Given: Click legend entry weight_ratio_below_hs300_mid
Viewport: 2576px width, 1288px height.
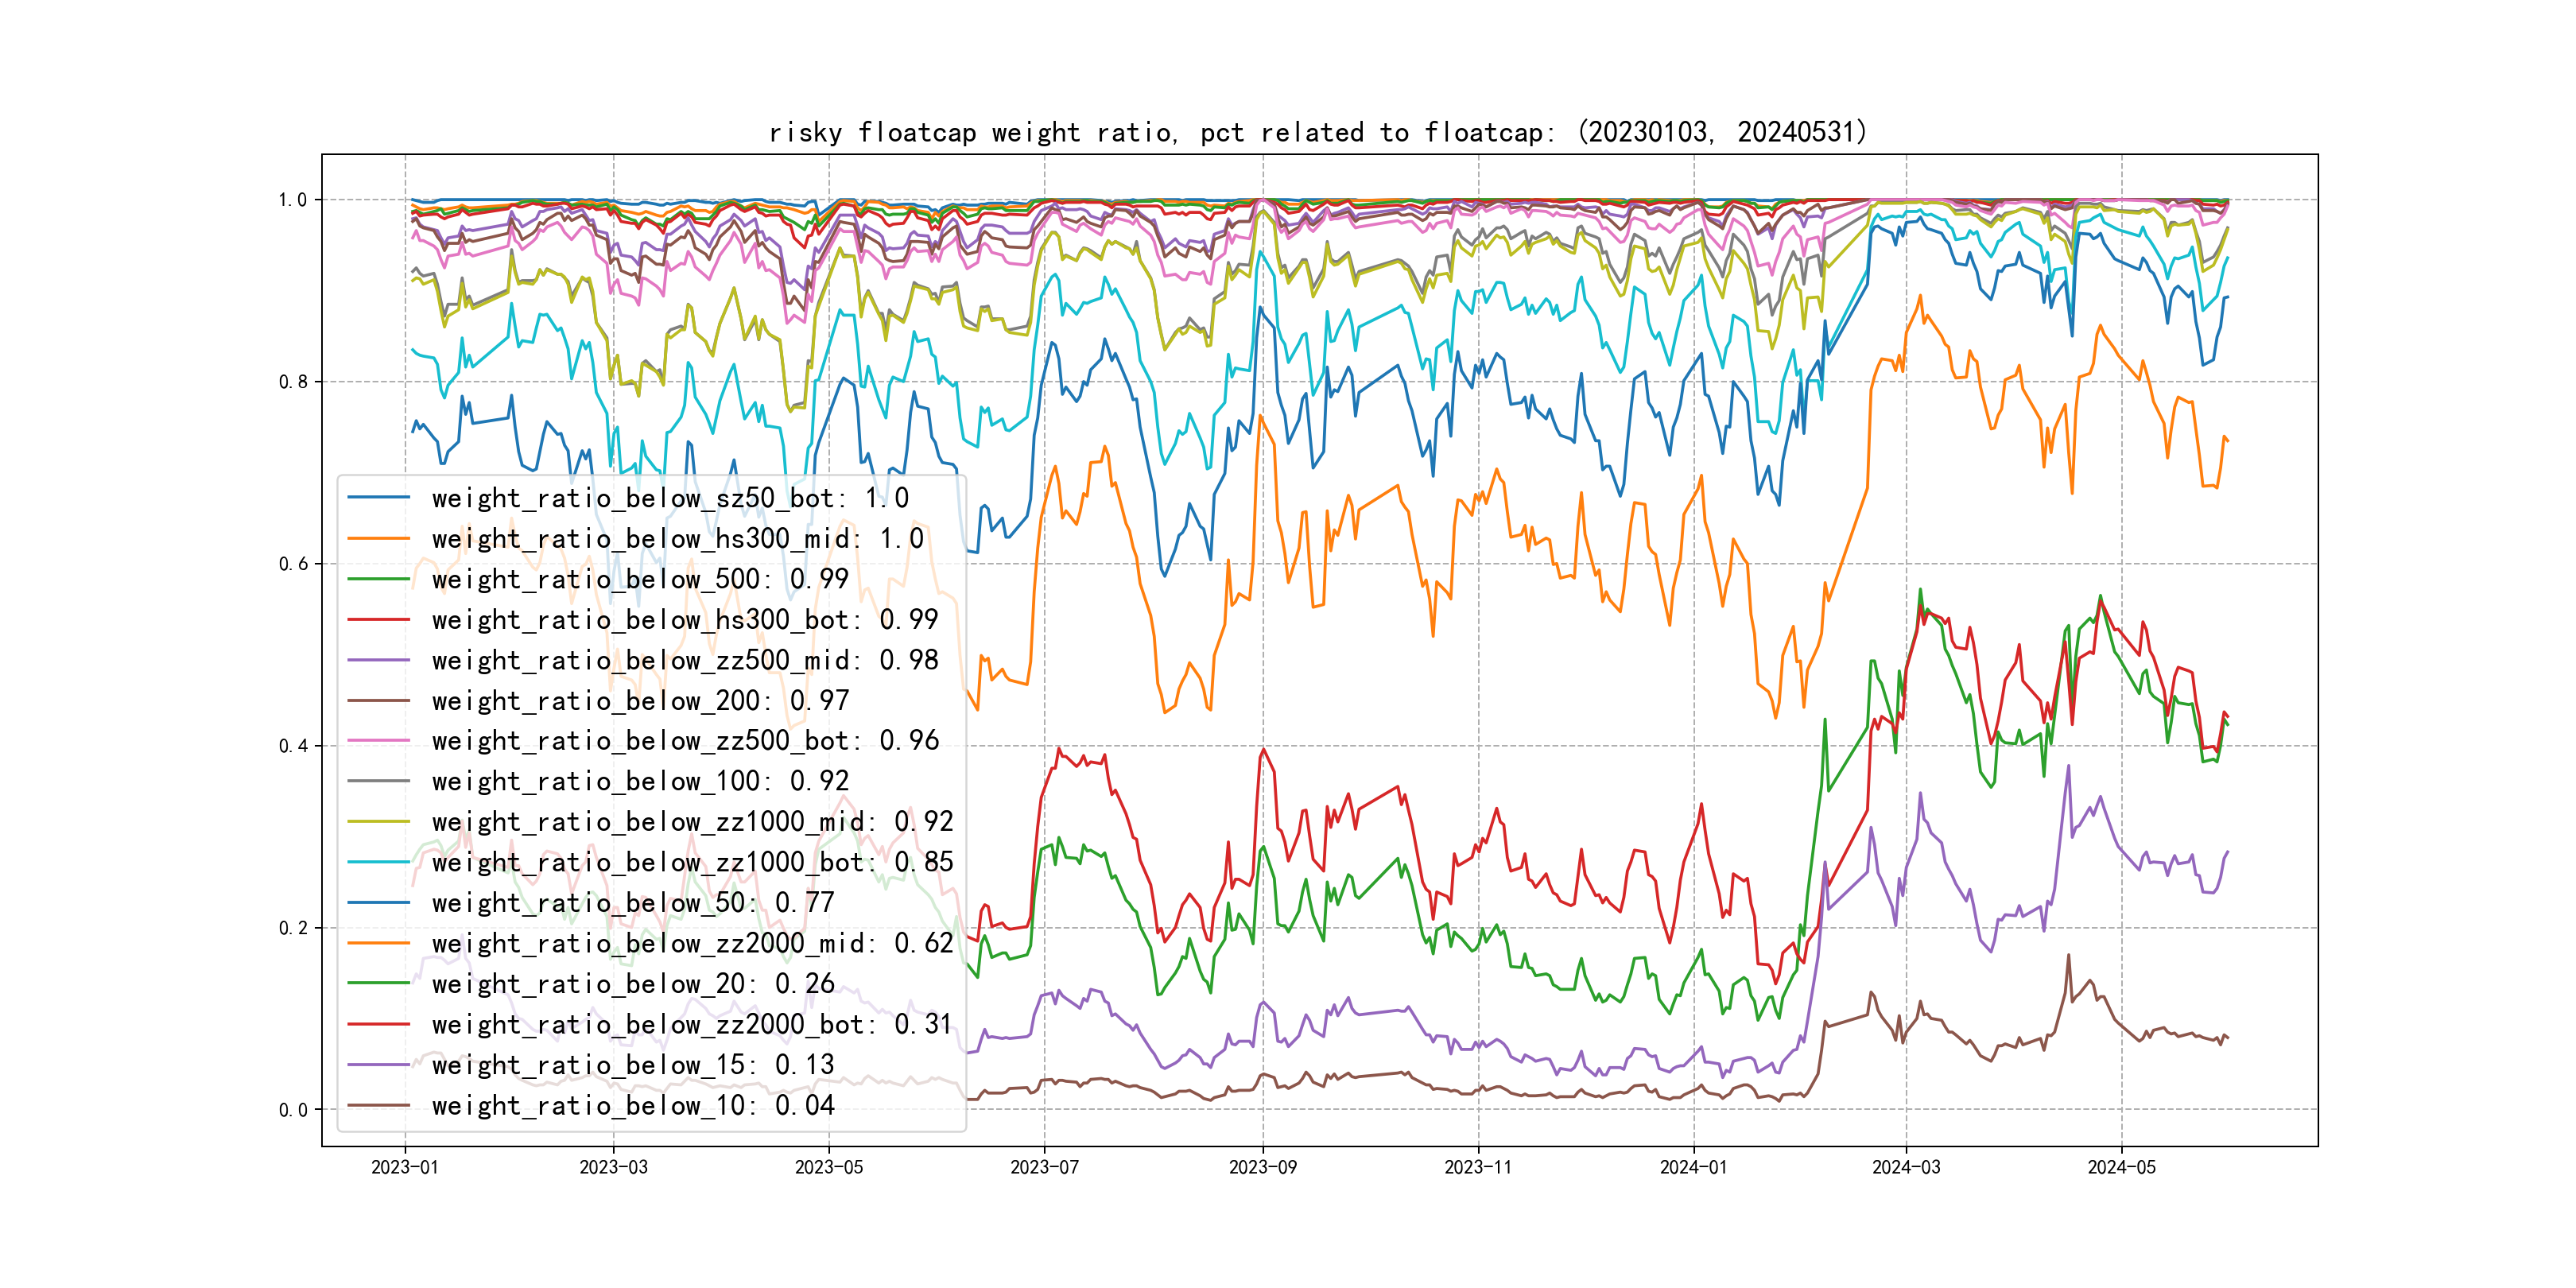Looking at the screenshot, I should (677, 539).
